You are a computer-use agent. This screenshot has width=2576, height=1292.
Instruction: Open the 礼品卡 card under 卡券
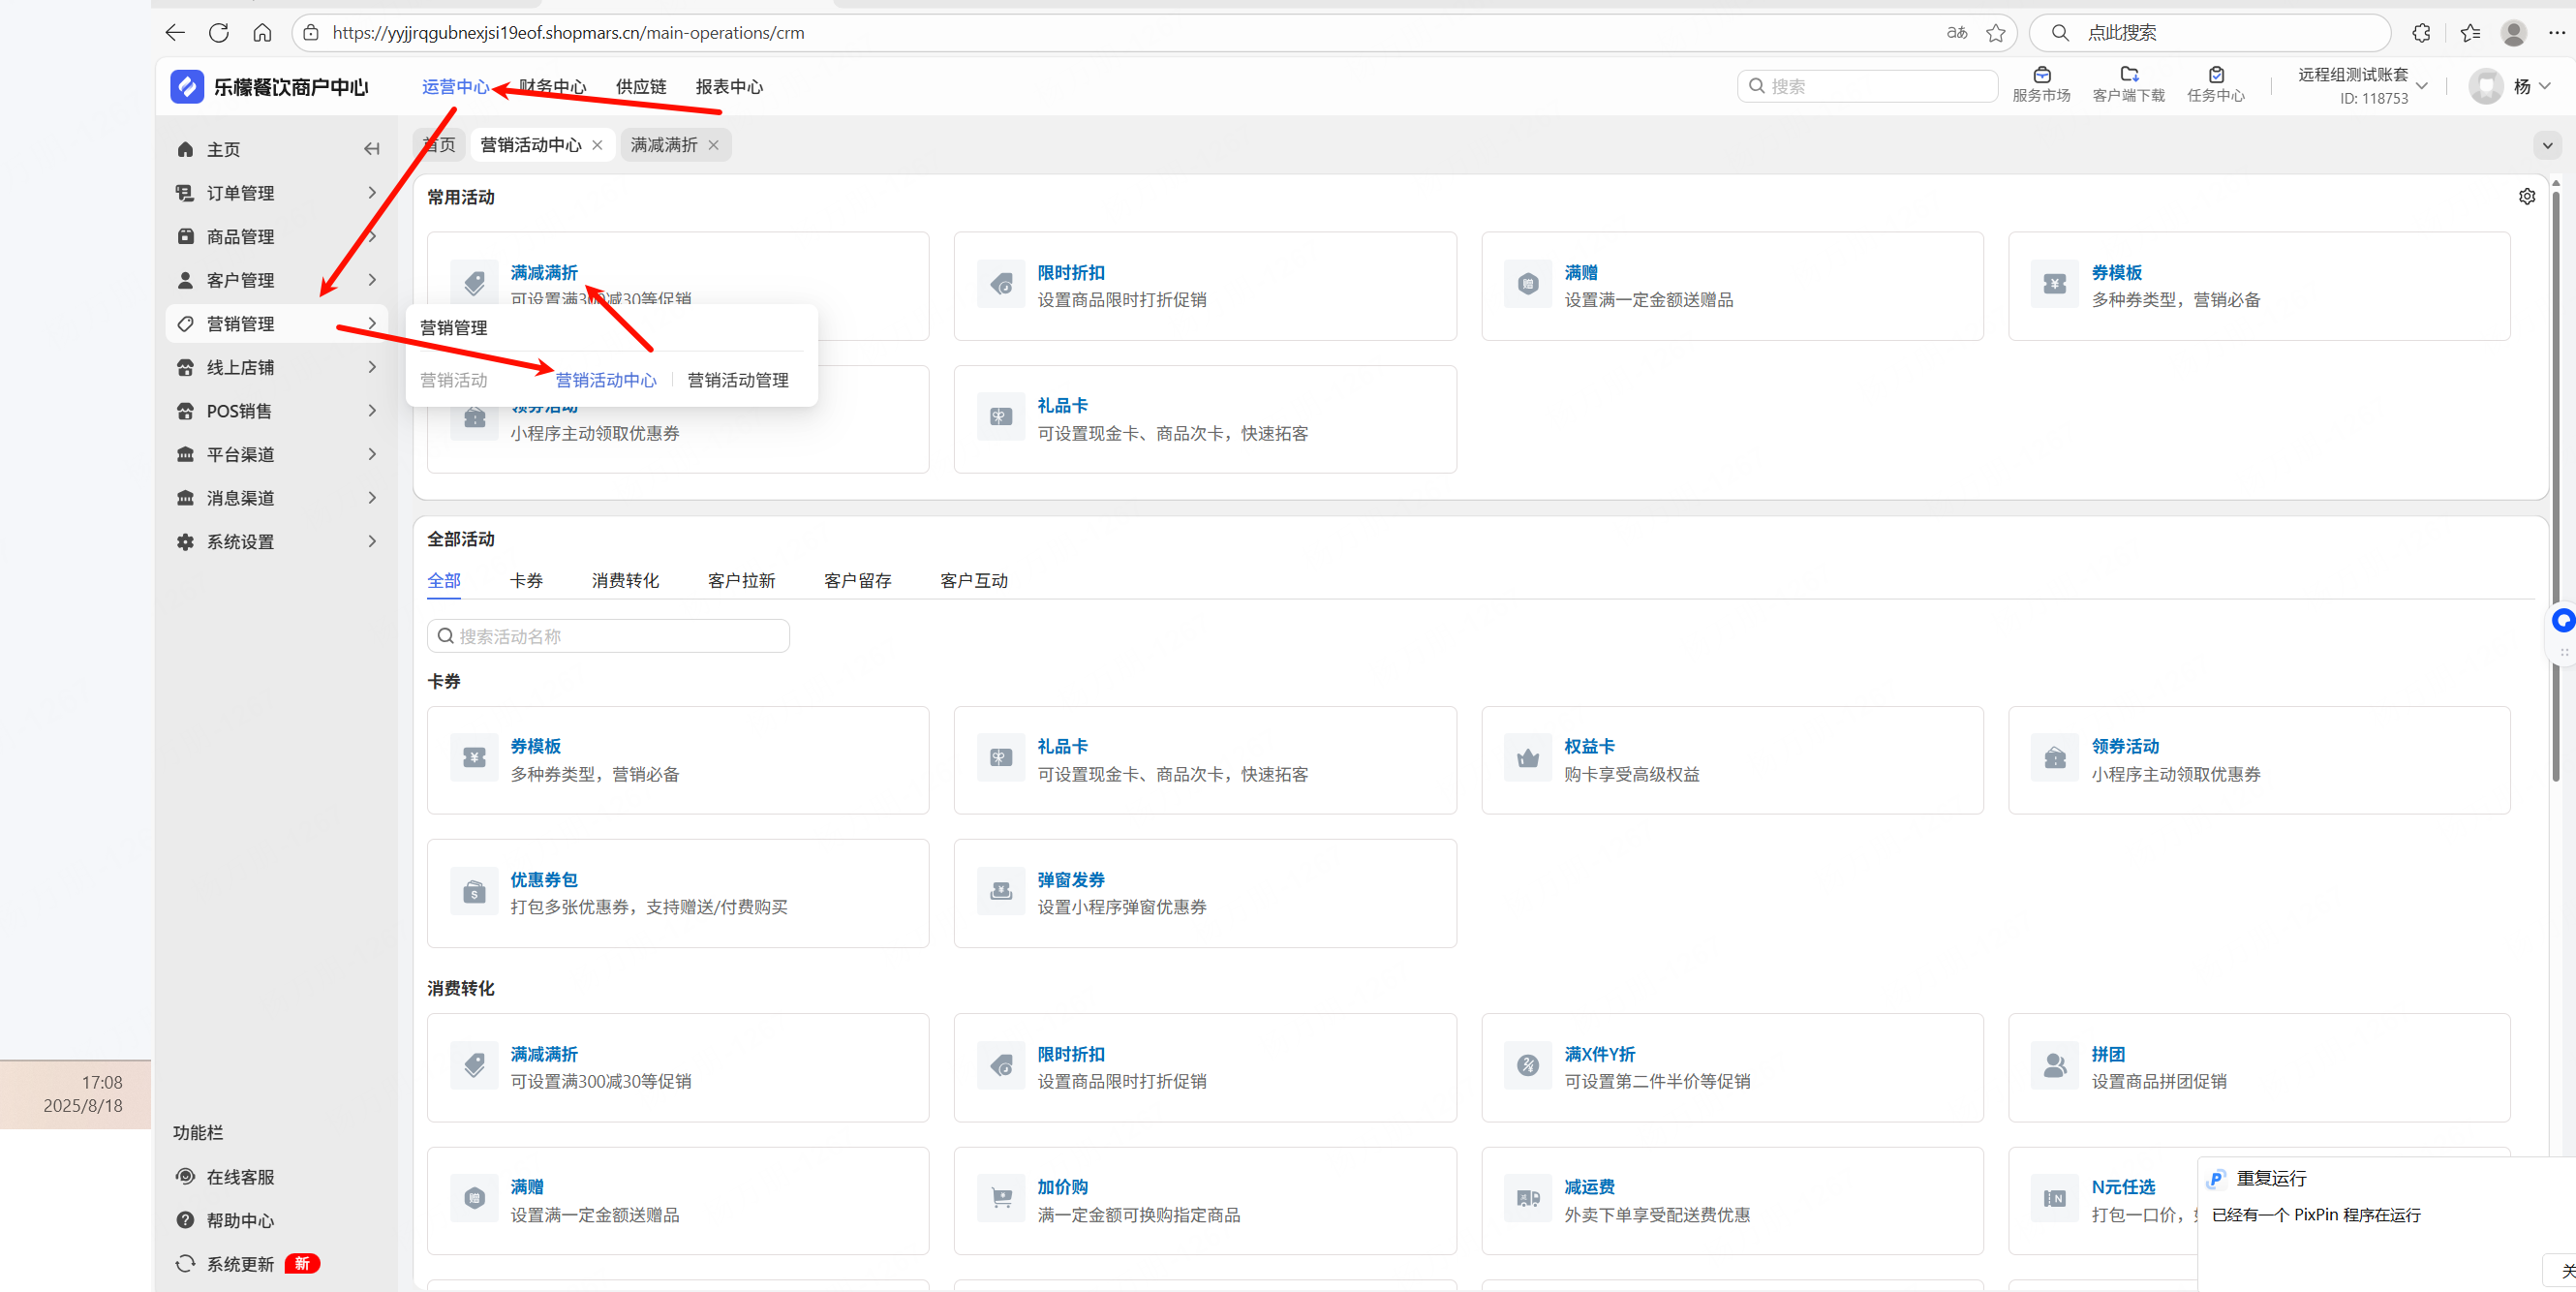pos(1205,760)
